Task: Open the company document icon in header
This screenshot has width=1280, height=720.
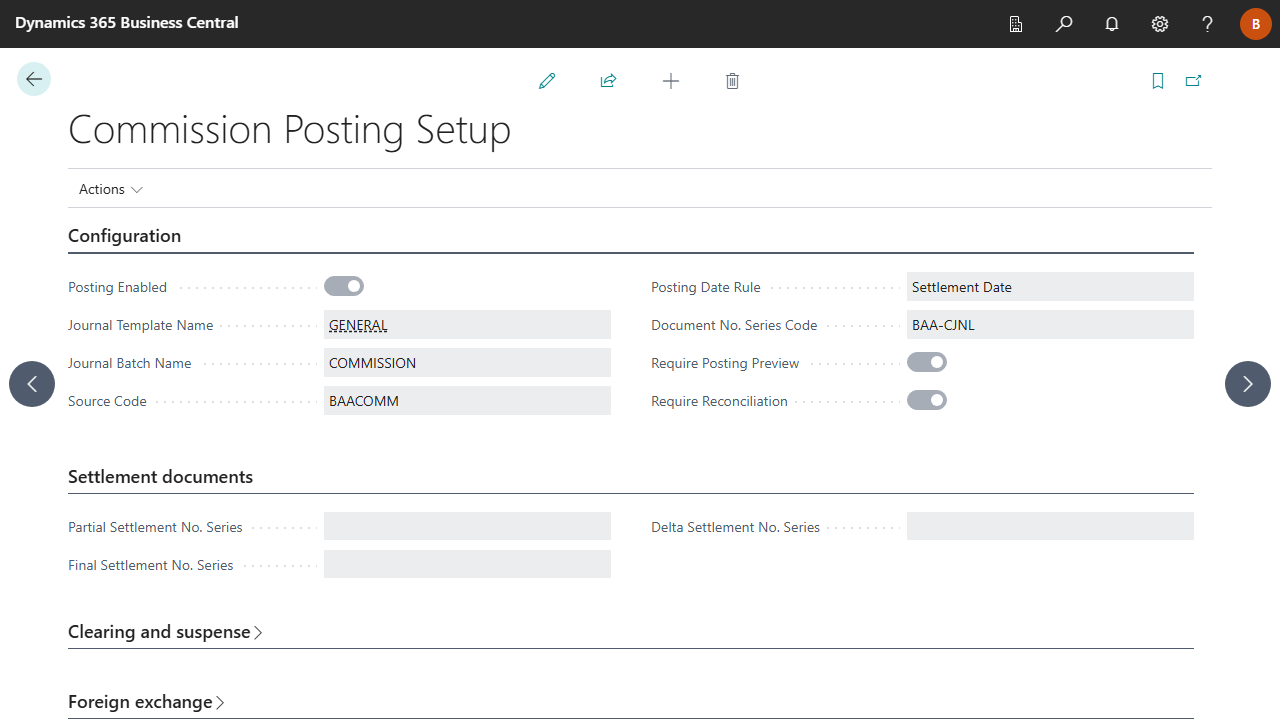Action: click(1016, 24)
